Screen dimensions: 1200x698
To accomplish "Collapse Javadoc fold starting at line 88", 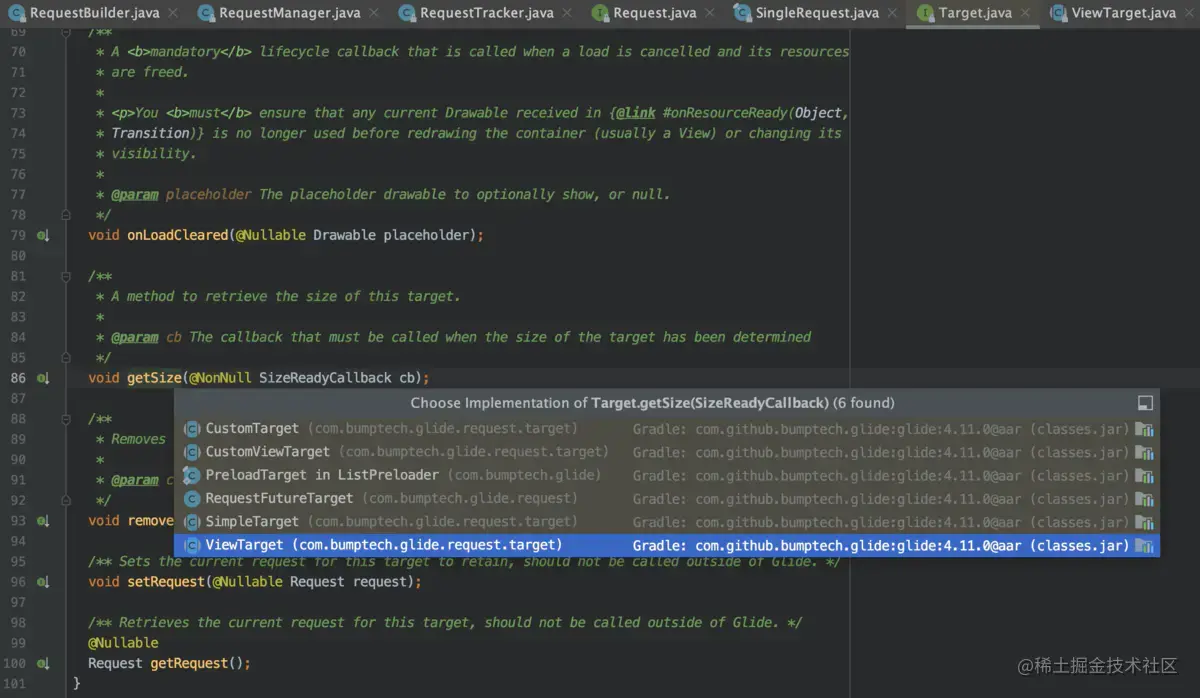I will coord(67,419).
